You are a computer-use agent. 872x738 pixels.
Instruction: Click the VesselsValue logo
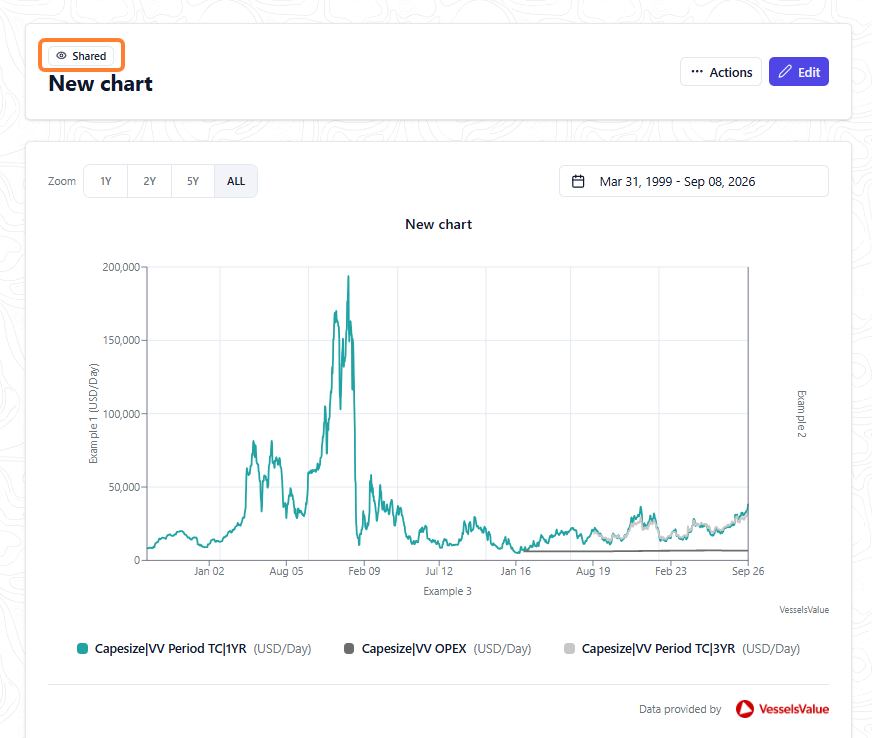tap(782, 709)
